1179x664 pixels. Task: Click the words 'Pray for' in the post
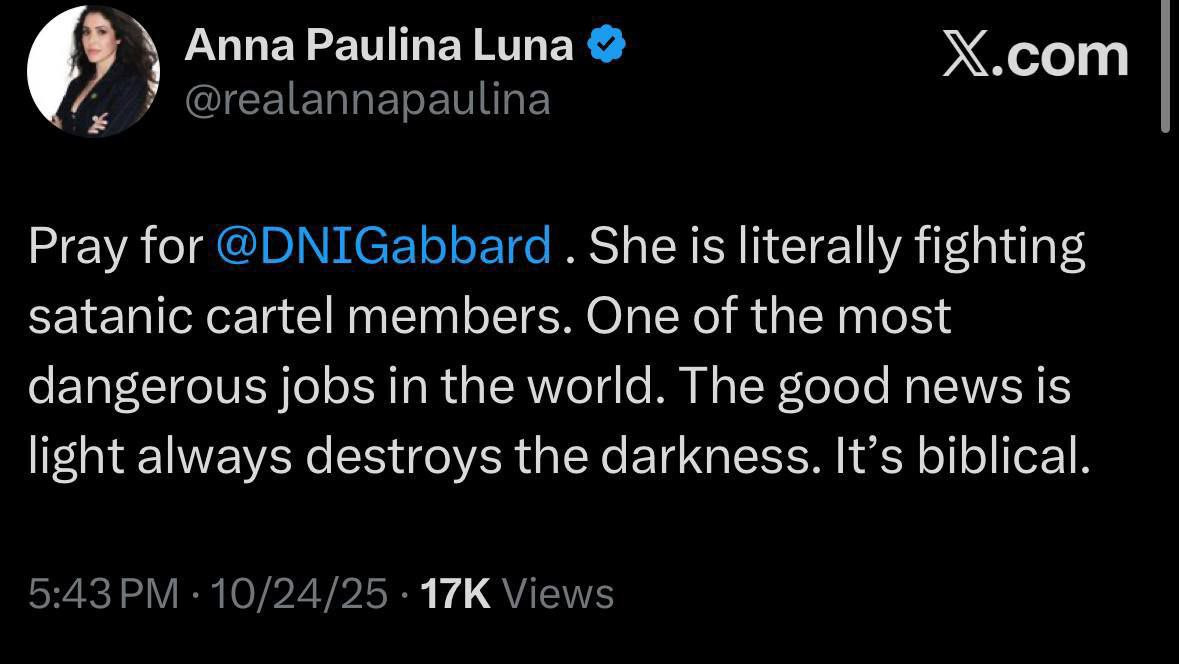(x=115, y=247)
